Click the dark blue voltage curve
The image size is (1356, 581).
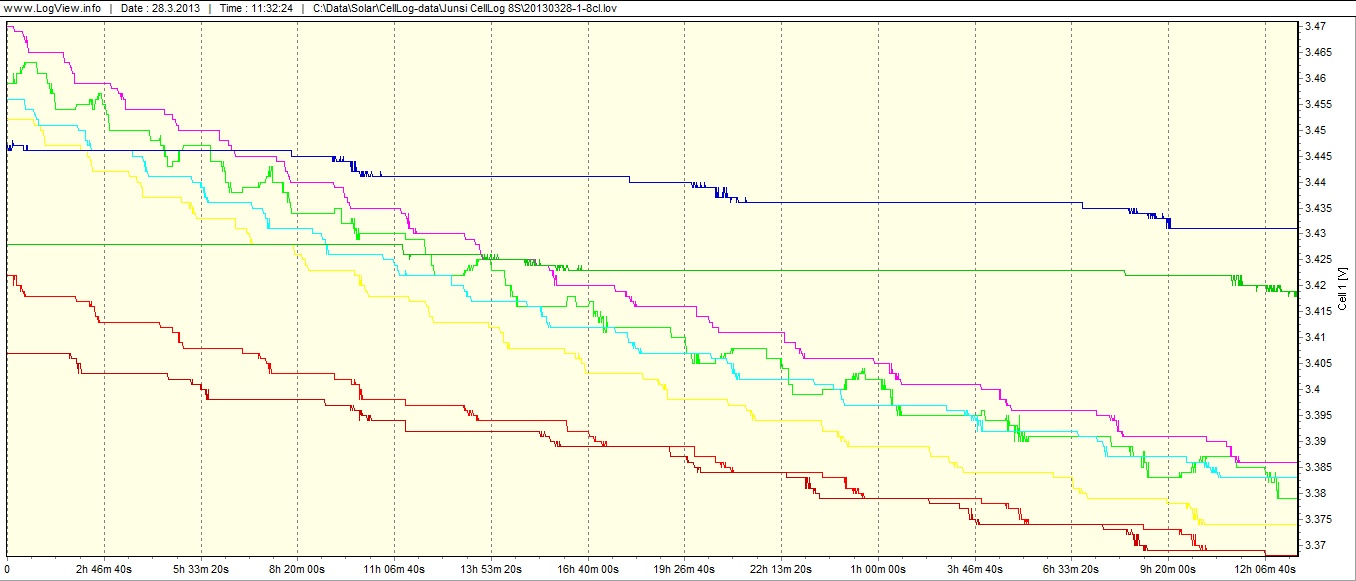[x=500, y=176]
